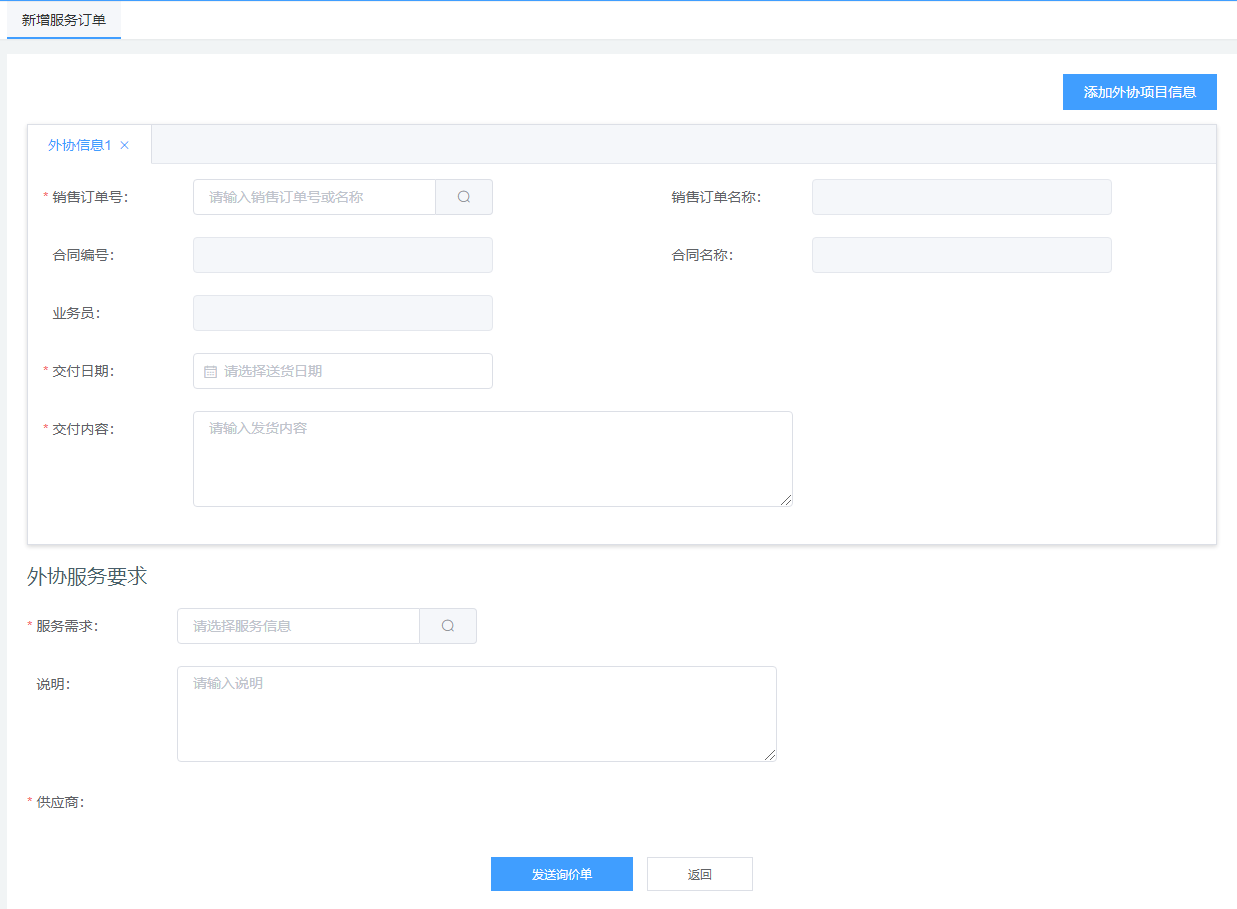Image resolution: width=1237 pixels, height=909 pixels.
Task: Click the disabled 业务员 field
Action: 342,313
